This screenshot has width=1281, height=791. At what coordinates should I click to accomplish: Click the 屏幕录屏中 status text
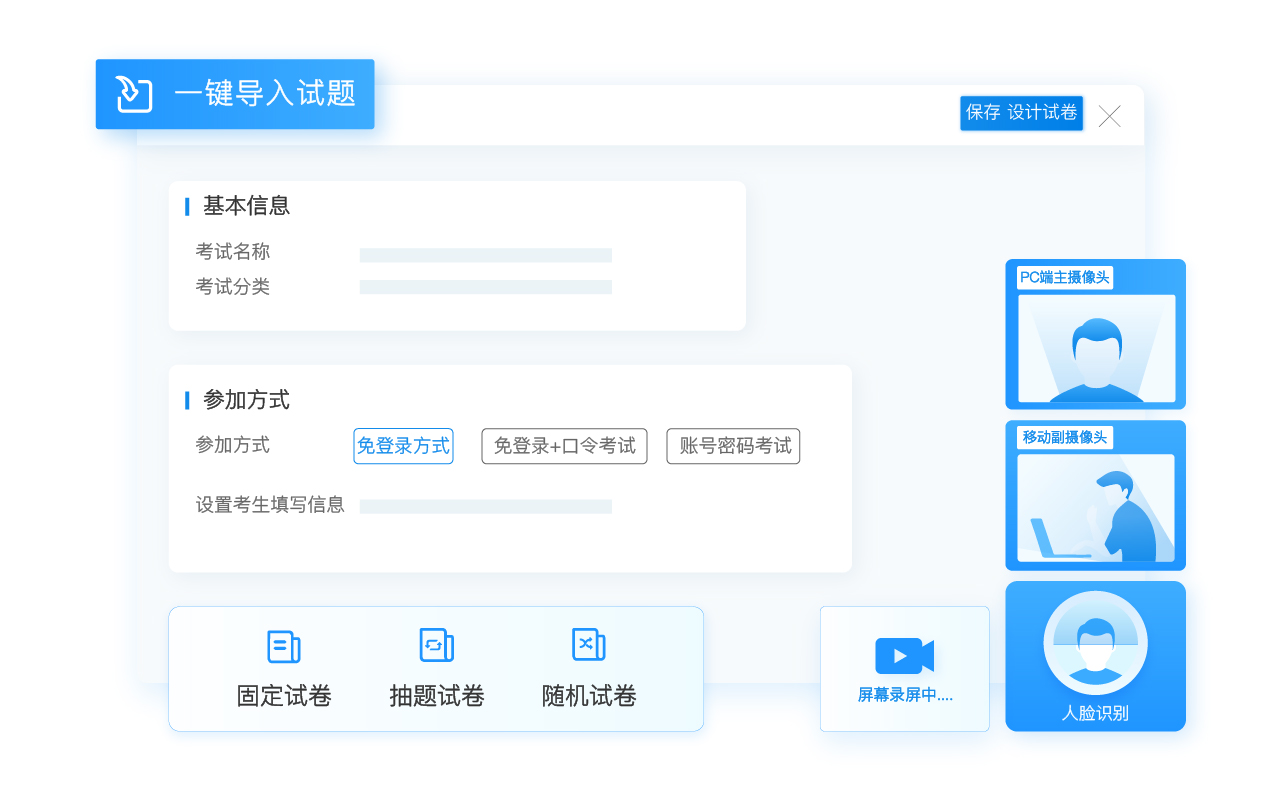905,695
